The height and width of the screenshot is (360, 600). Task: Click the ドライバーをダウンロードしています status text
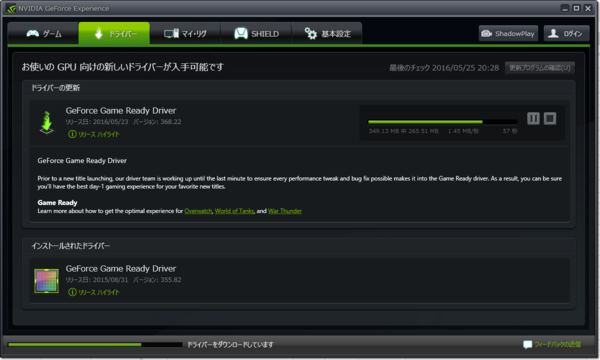(230, 345)
